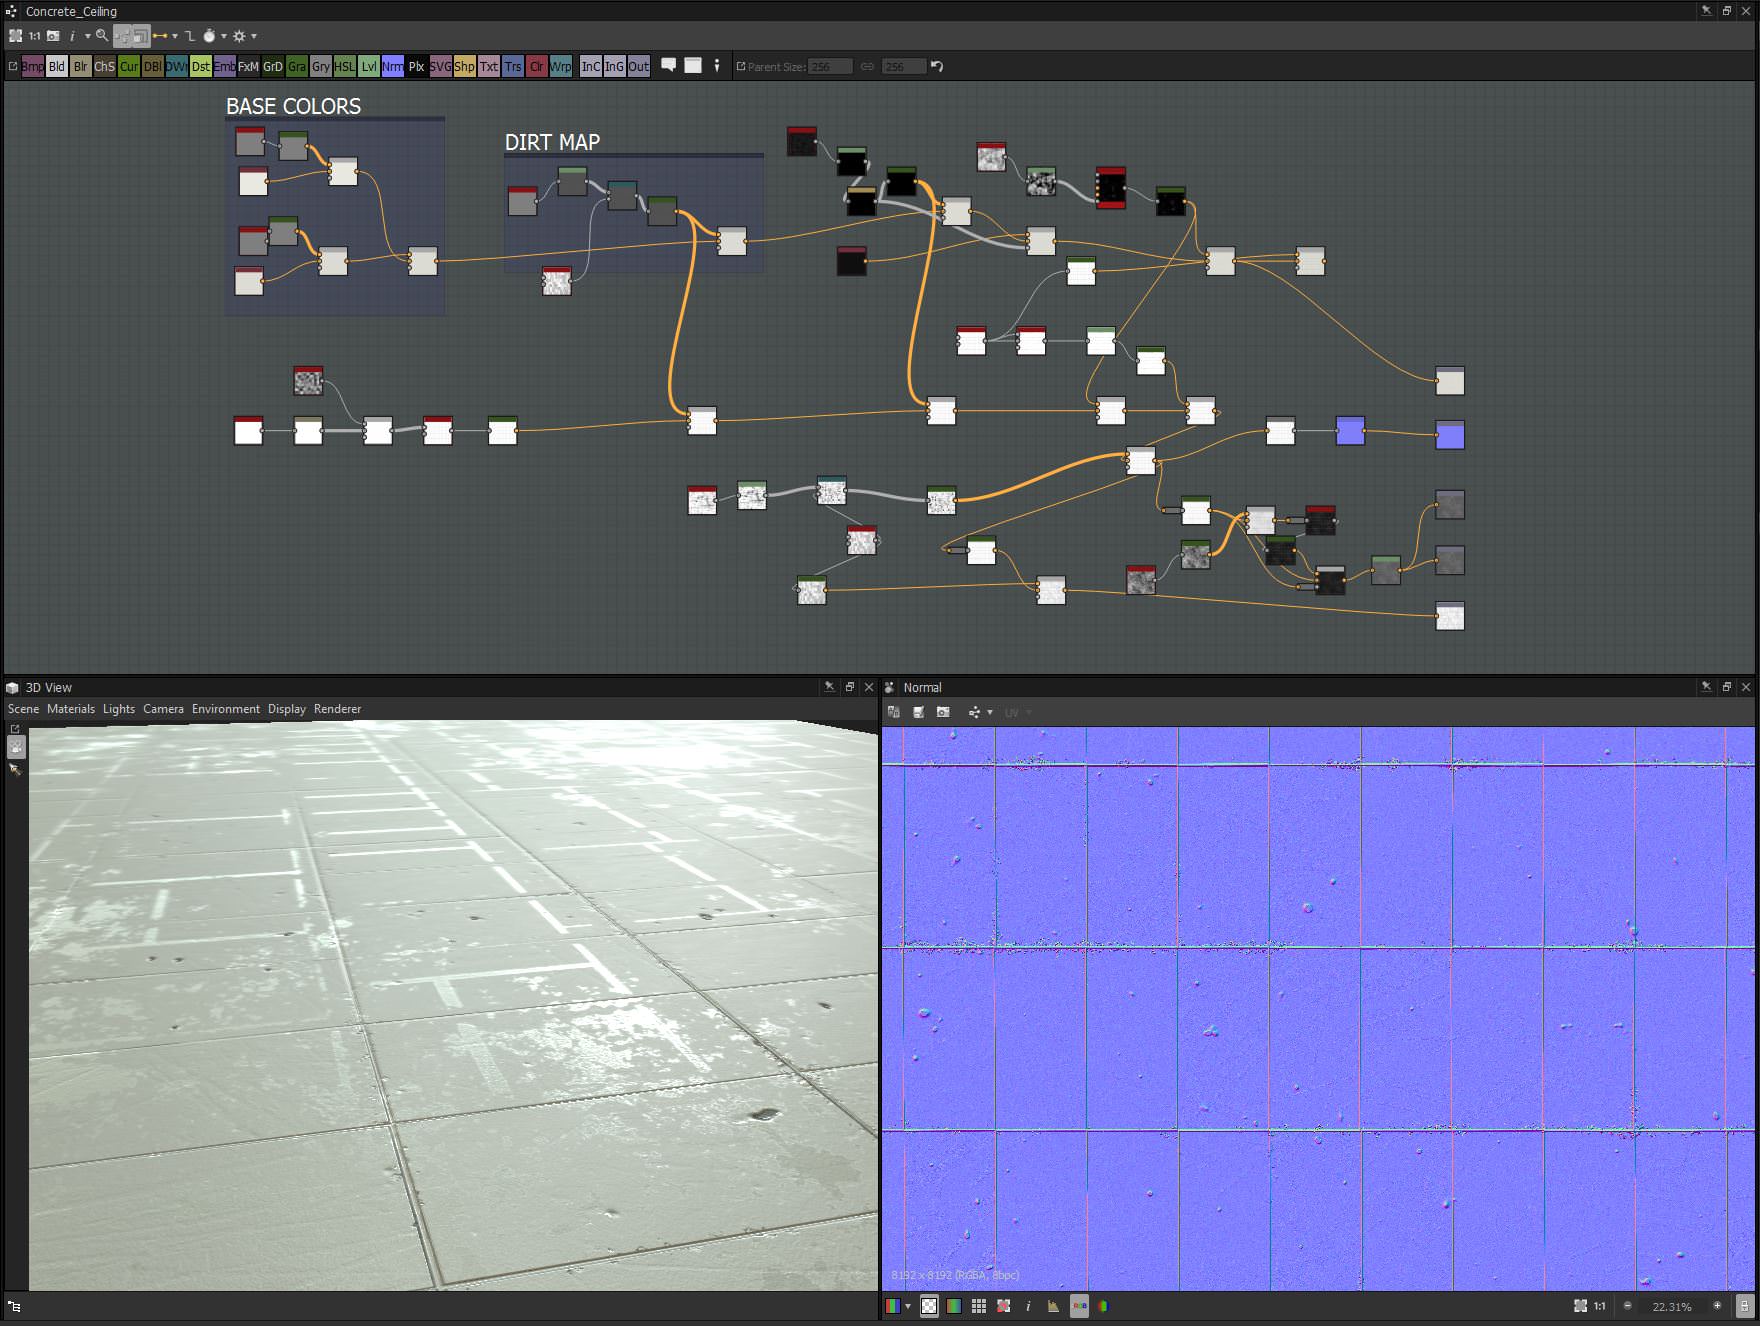Reset graph zoom to 1:1
The height and width of the screenshot is (1326, 1760).
coord(35,36)
